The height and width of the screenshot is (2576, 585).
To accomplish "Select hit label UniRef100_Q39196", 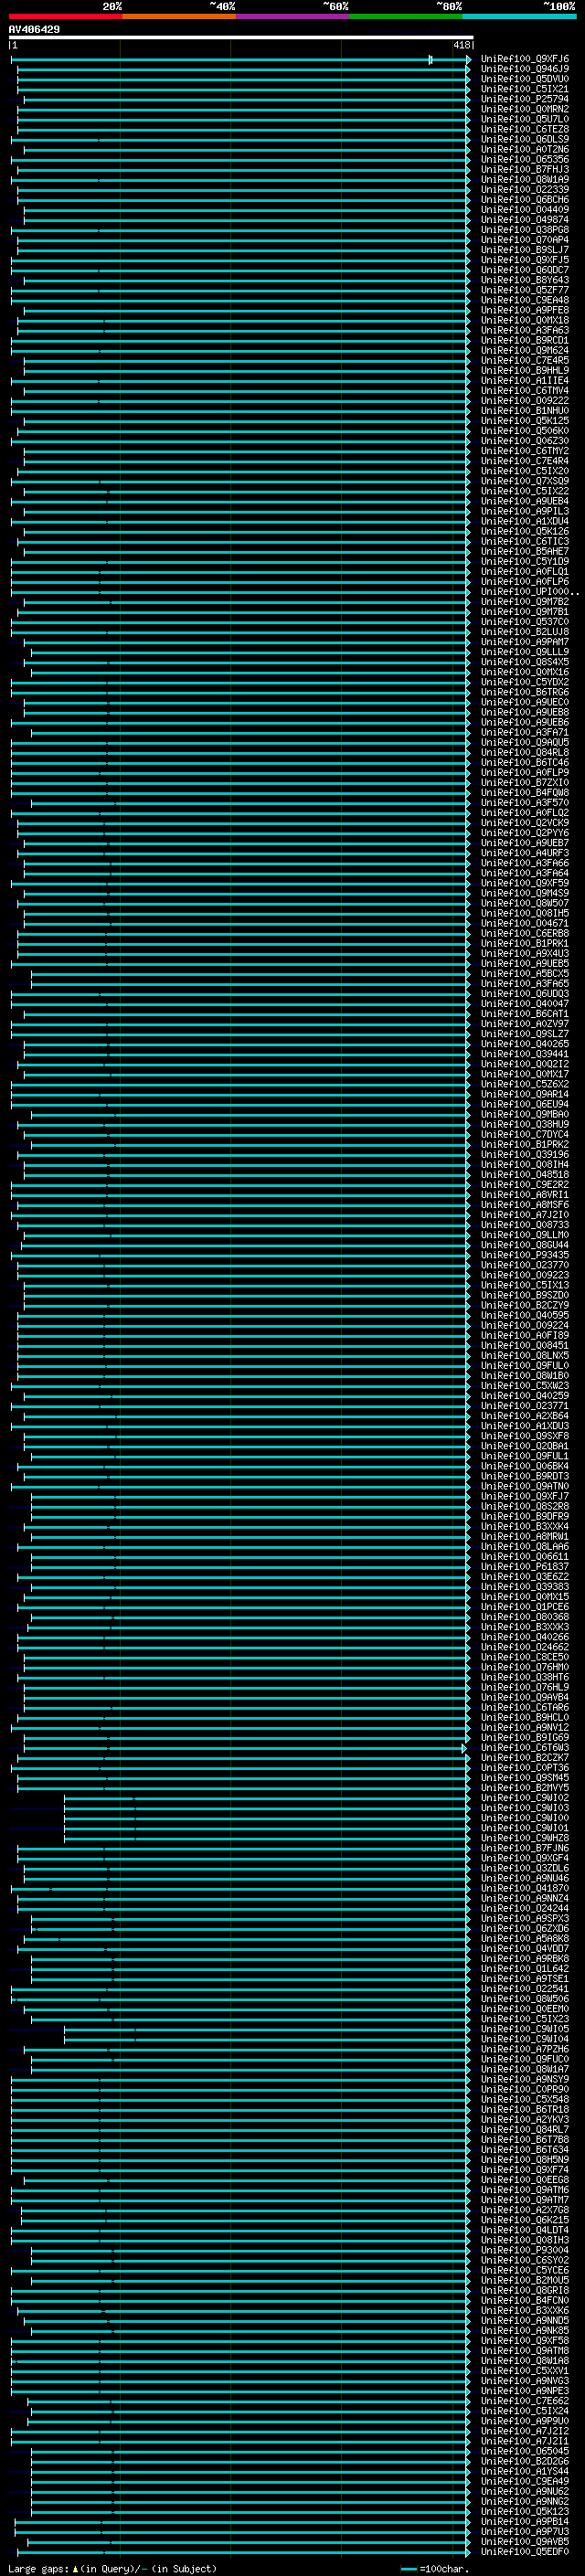I will pyautogui.click(x=525, y=1155).
